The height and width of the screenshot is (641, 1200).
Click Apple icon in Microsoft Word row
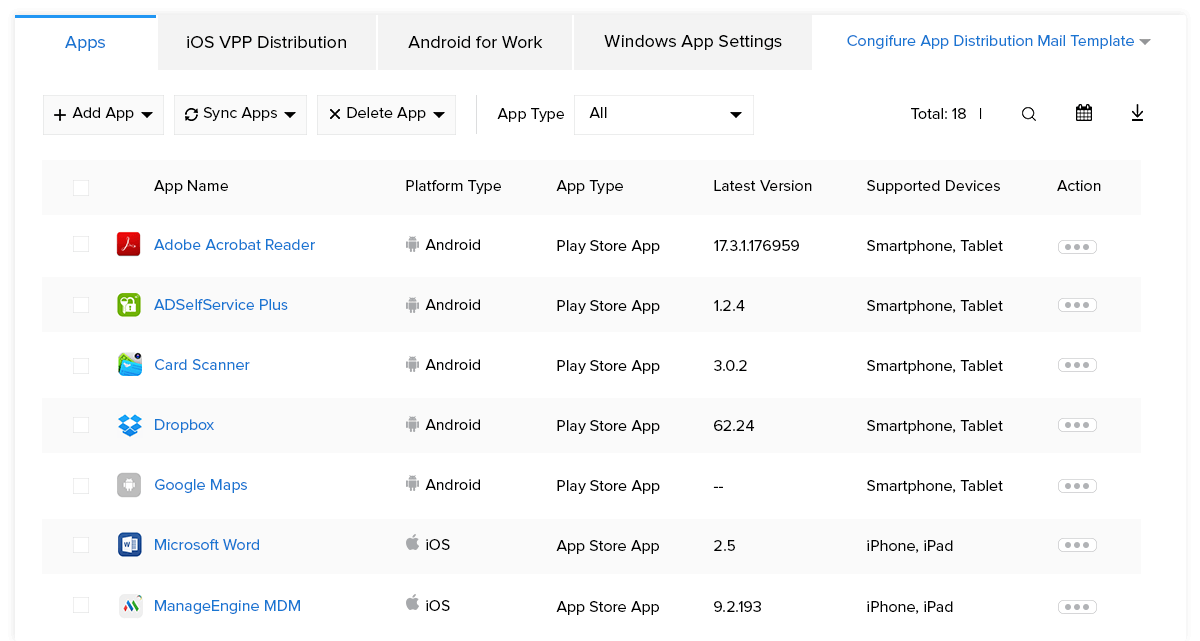pos(412,543)
